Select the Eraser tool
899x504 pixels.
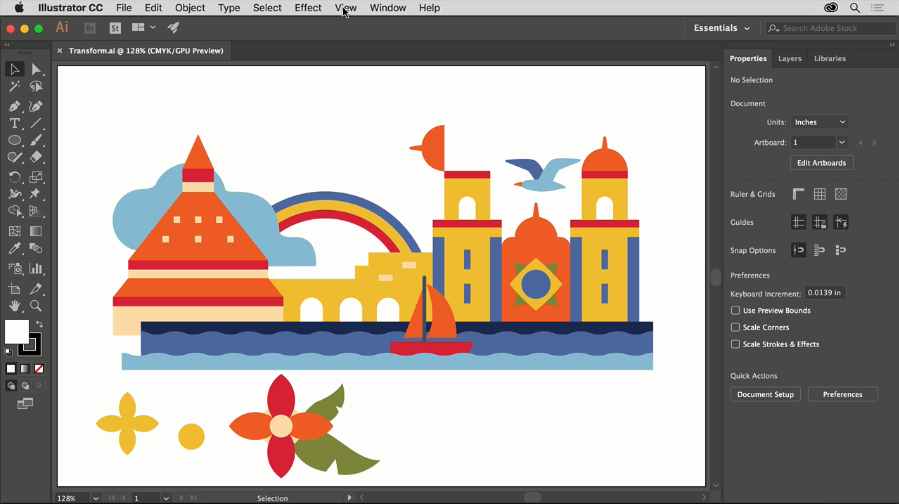pos(36,157)
